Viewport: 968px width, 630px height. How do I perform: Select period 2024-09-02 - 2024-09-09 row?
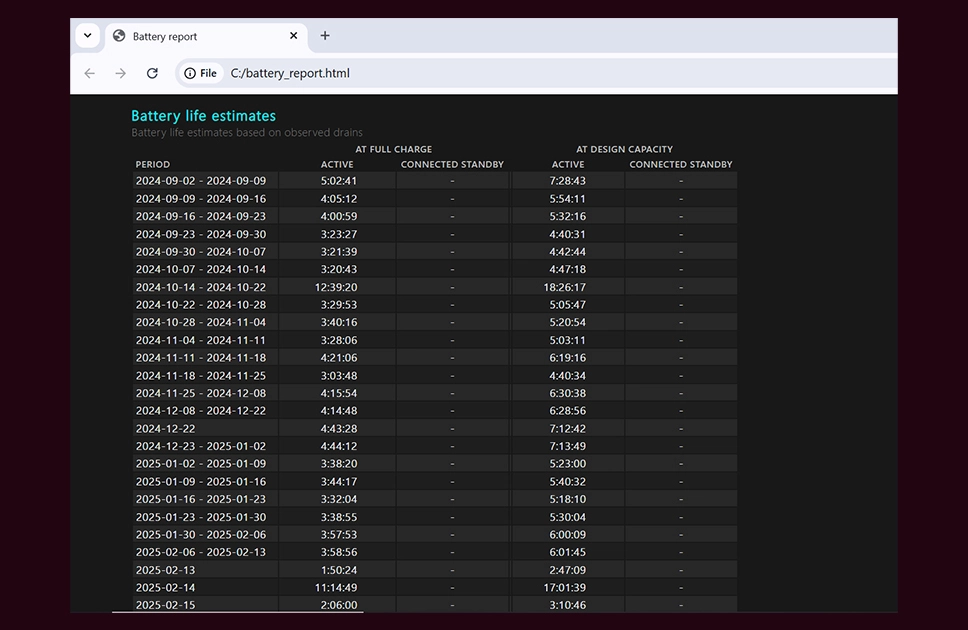[435, 181]
